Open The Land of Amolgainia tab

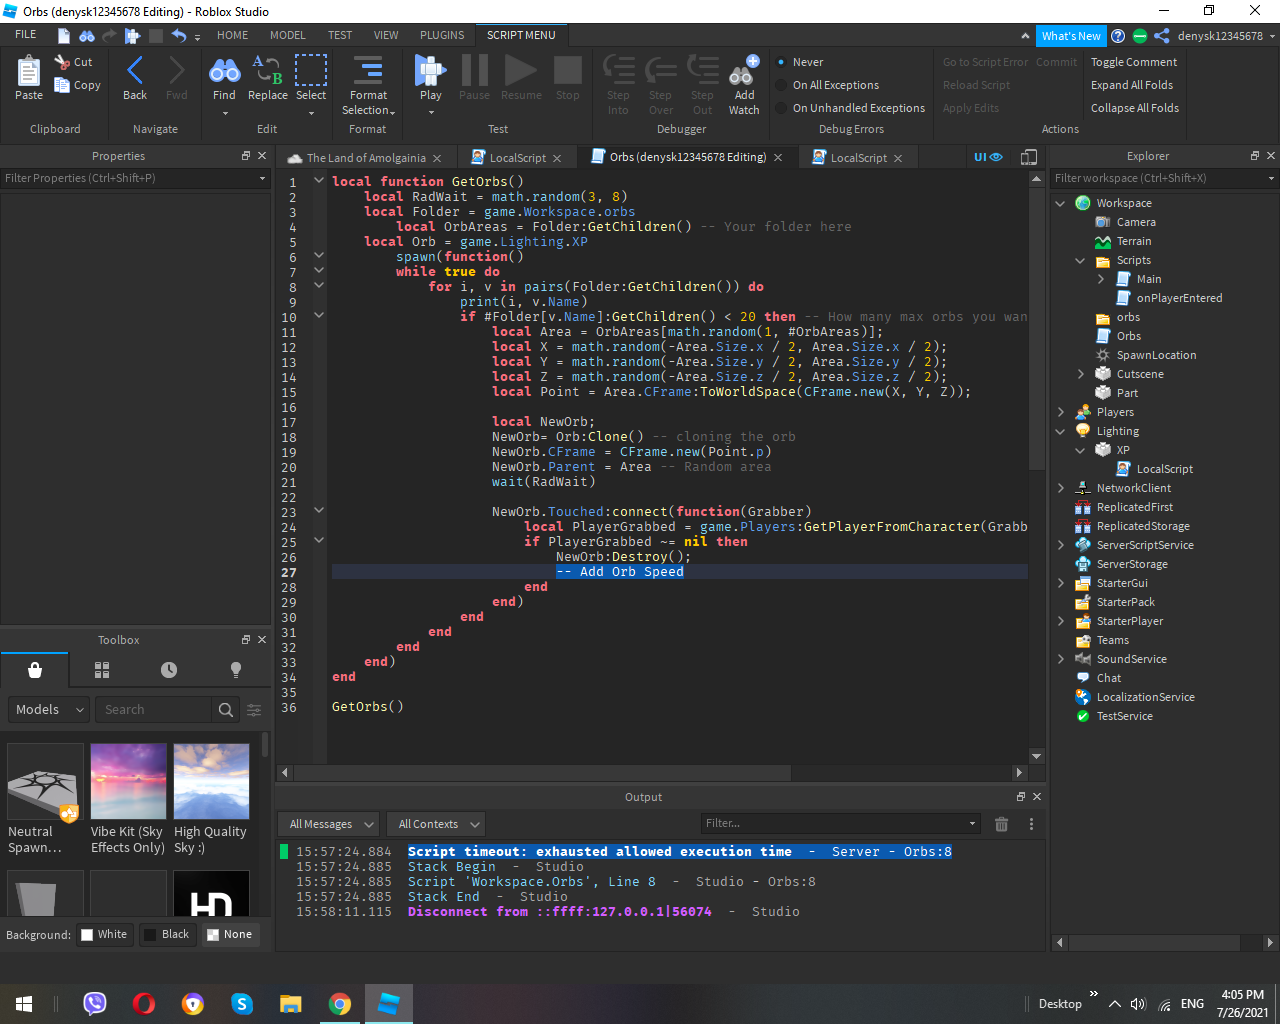[365, 158]
